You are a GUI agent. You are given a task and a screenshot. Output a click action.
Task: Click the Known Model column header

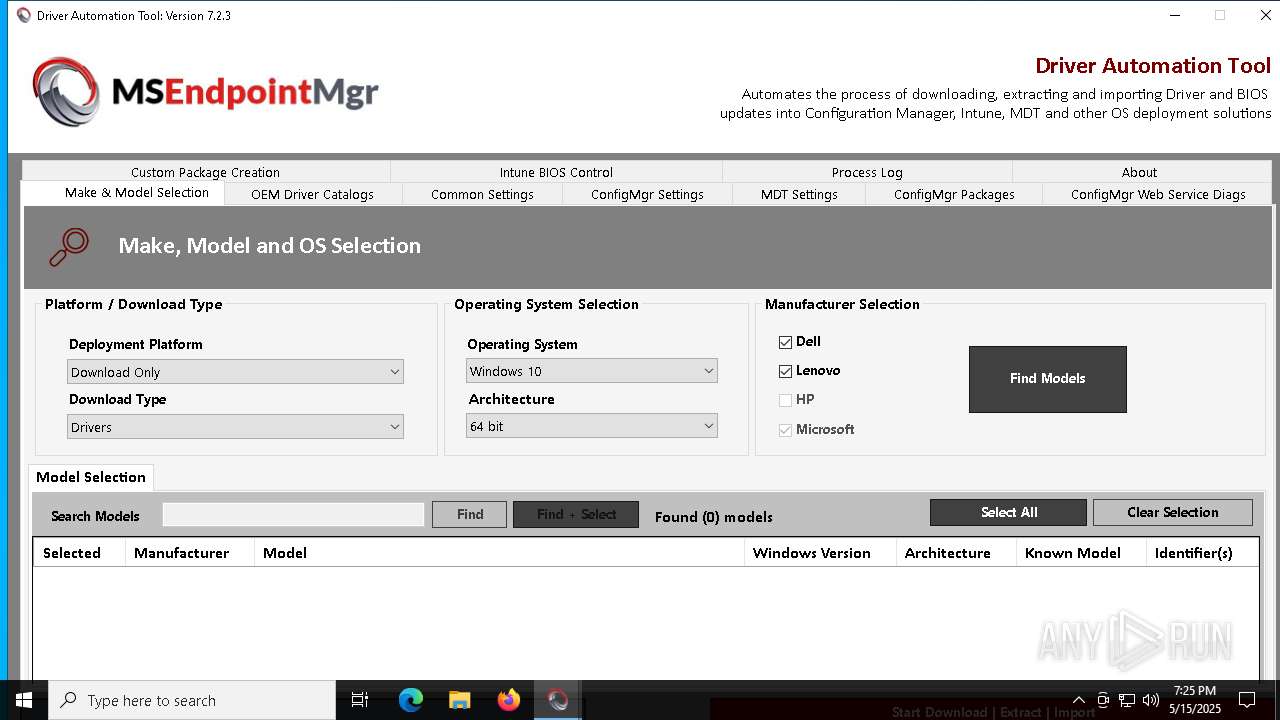pyautogui.click(x=1081, y=553)
